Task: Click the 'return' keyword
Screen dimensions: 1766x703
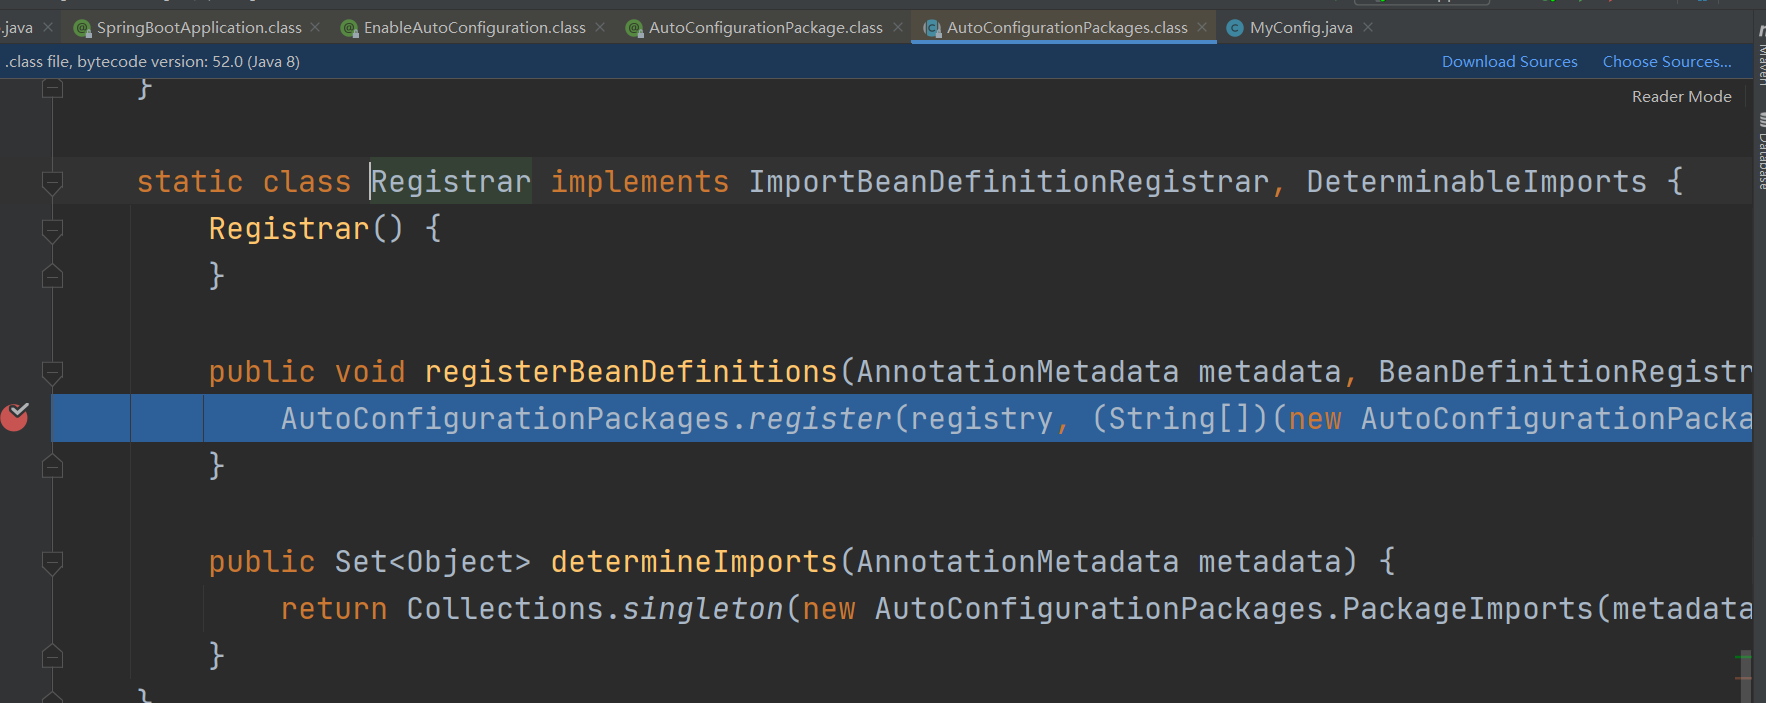Action: [334, 609]
